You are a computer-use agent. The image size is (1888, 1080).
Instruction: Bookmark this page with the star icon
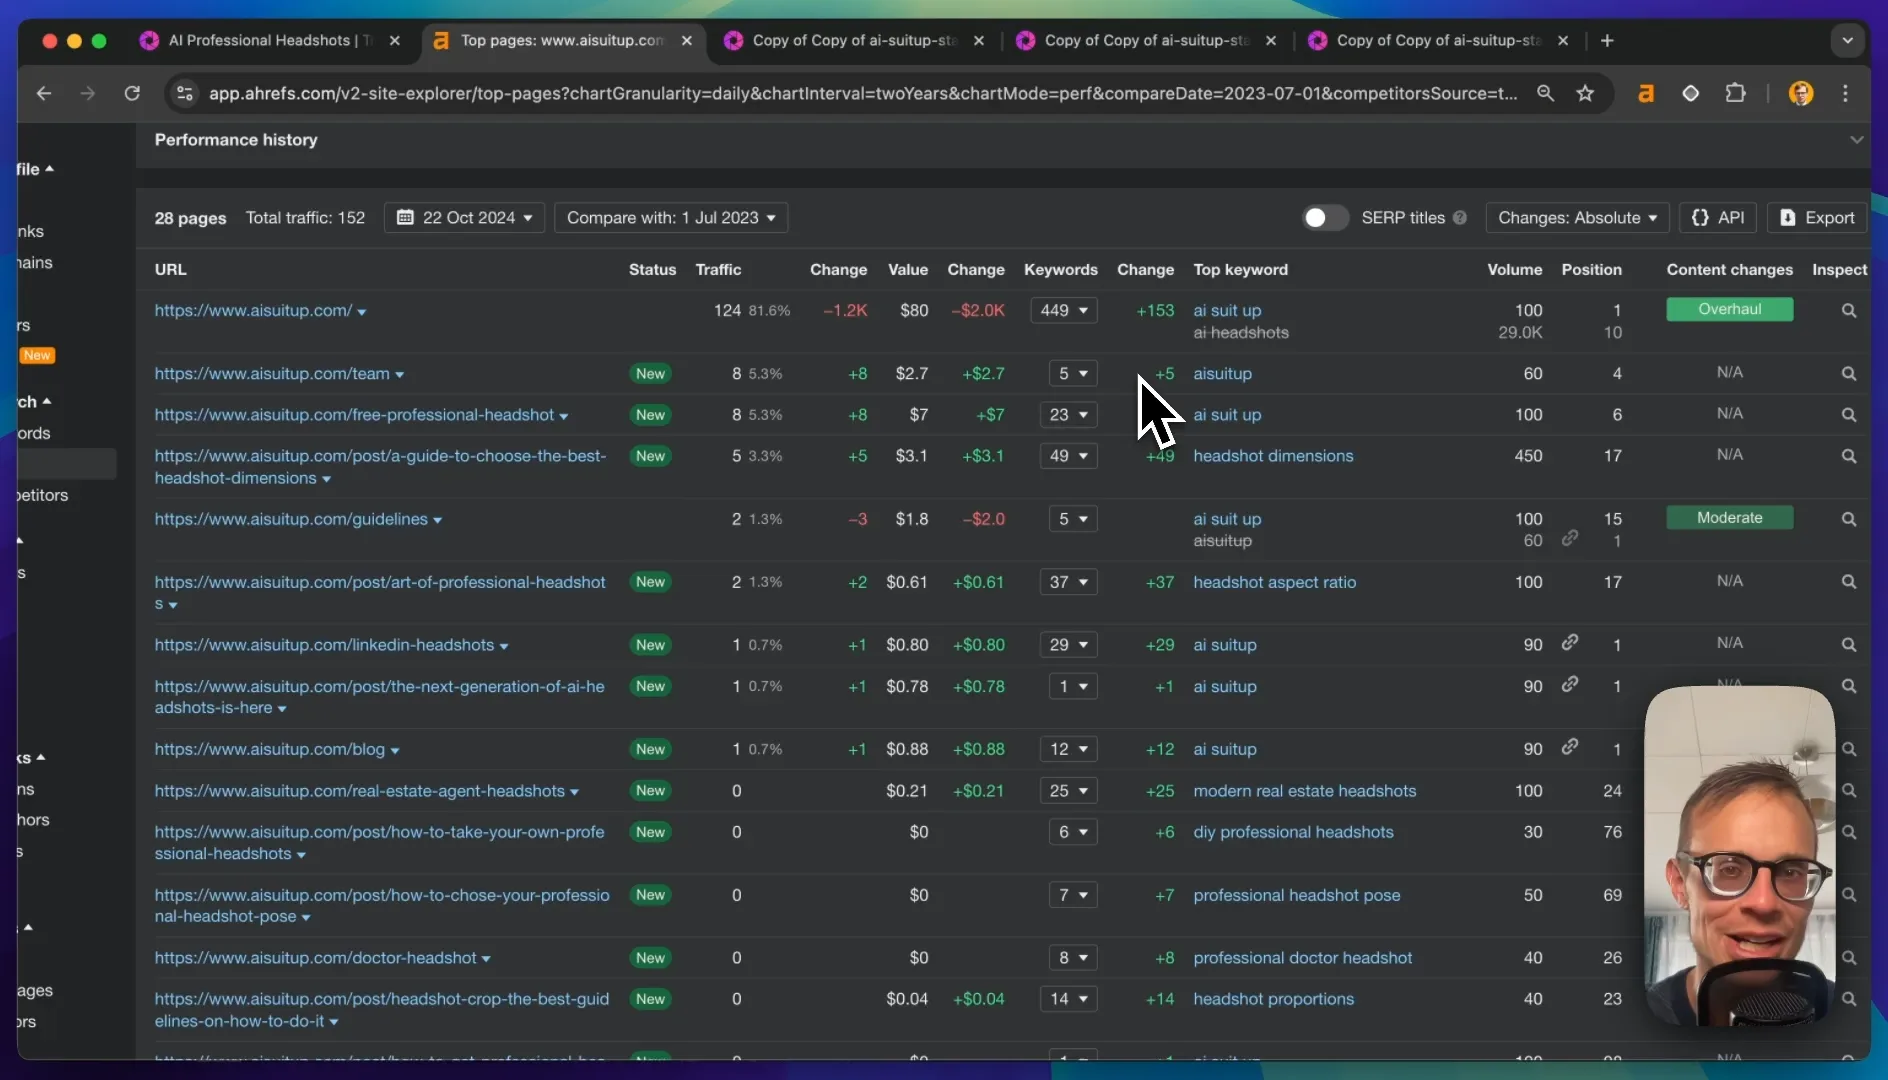(1585, 93)
